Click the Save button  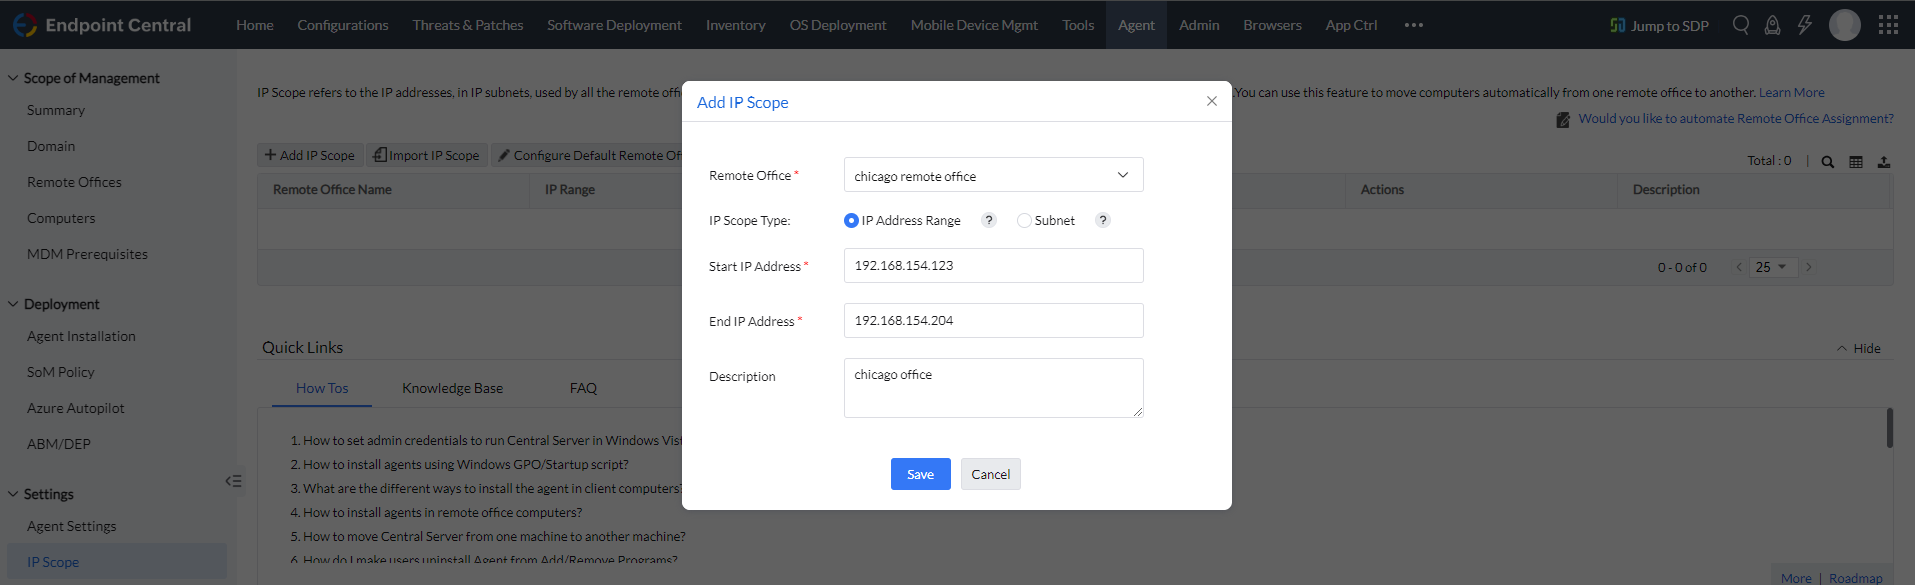[x=920, y=474]
